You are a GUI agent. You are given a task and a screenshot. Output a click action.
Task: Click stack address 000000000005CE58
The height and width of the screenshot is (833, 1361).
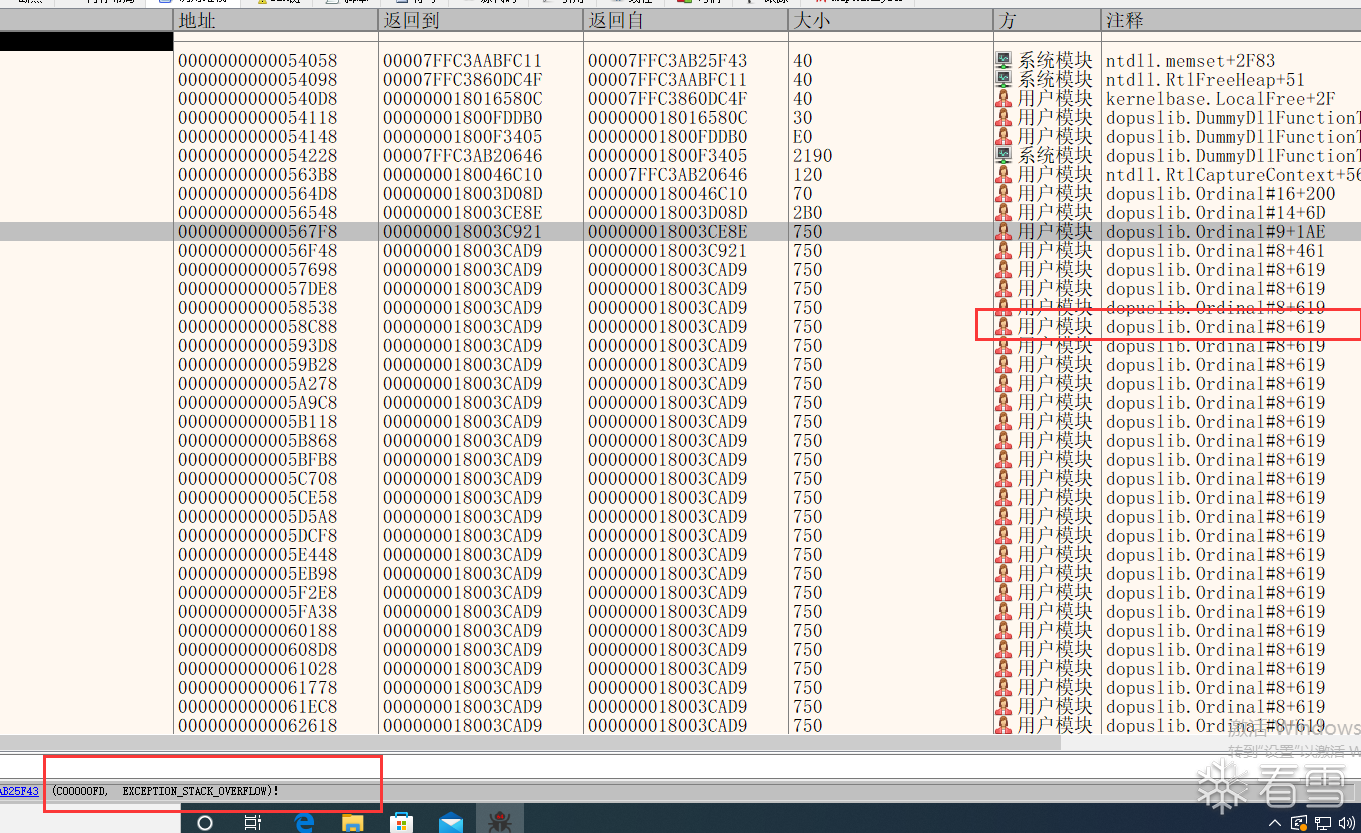tap(258, 498)
